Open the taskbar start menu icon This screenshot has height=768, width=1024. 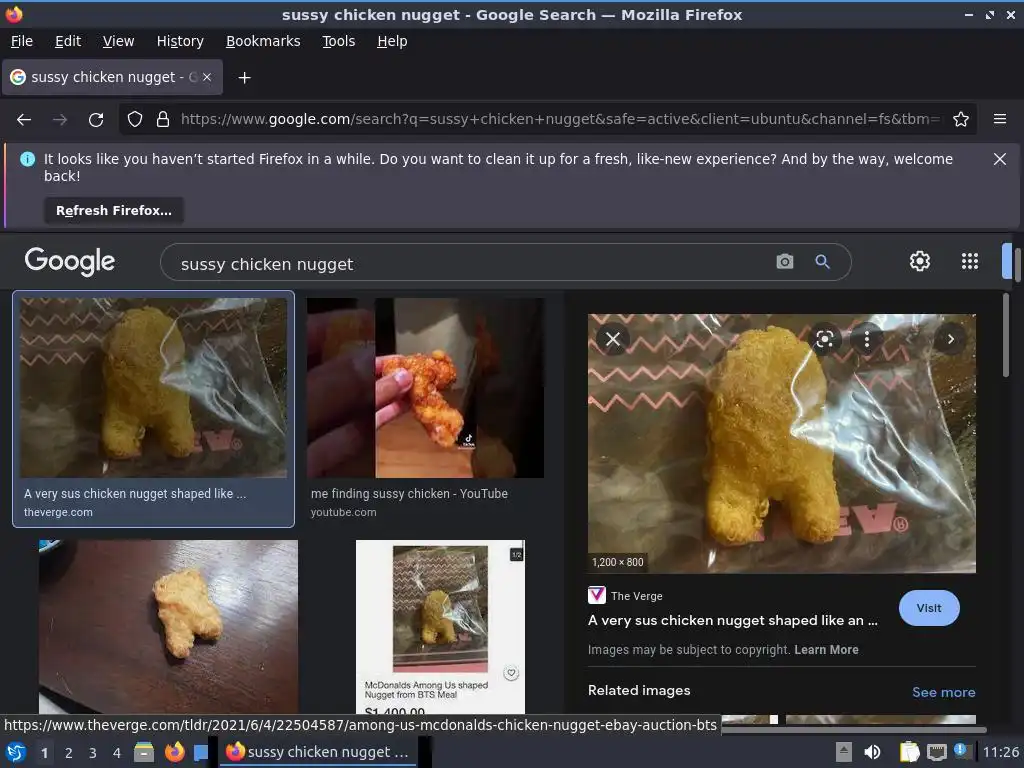click(16, 752)
